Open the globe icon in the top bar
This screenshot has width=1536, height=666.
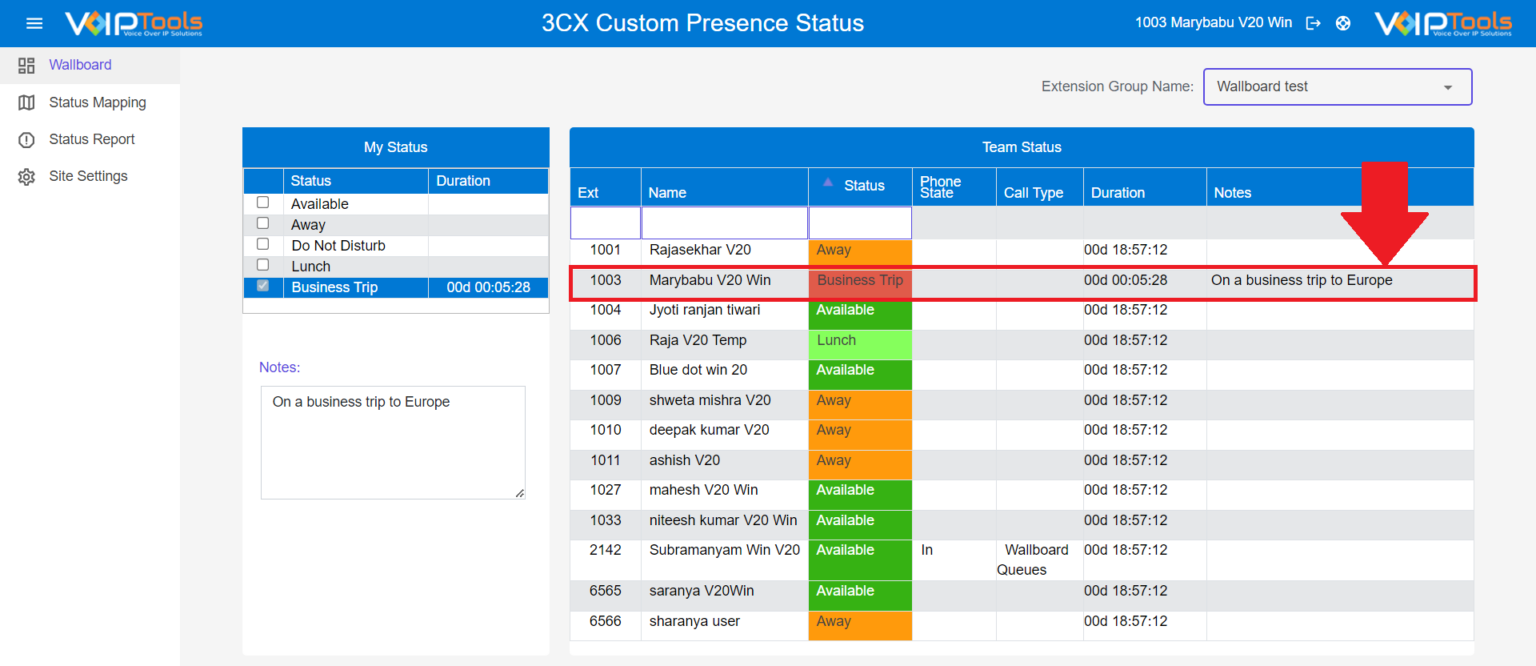click(x=1343, y=22)
